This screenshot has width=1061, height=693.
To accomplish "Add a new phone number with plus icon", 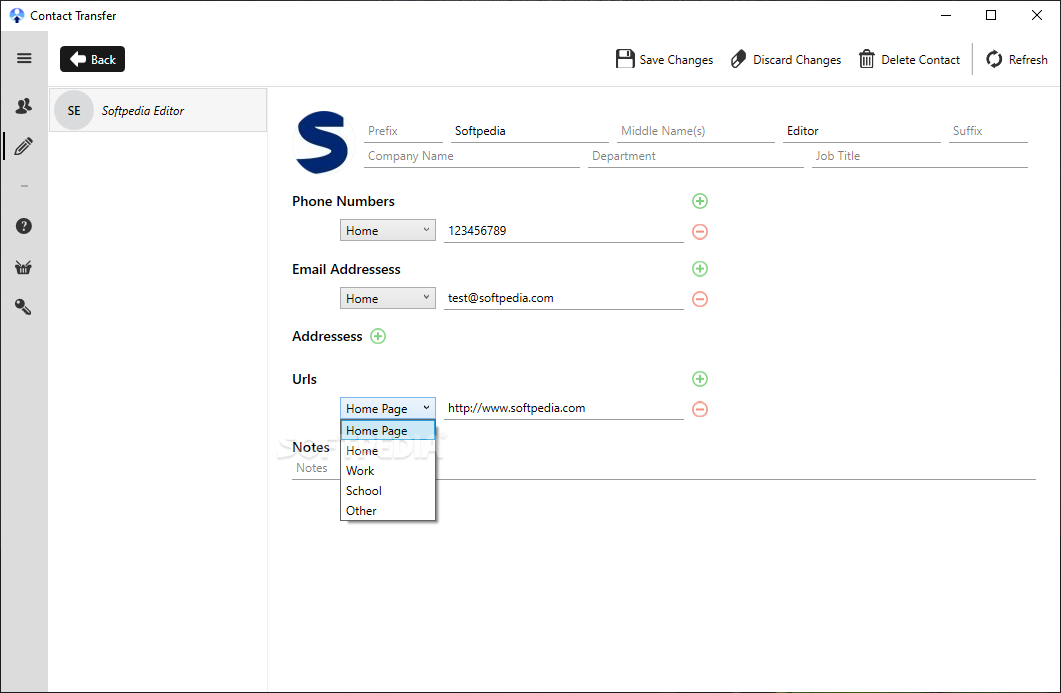I will click(x=700, y=201).
